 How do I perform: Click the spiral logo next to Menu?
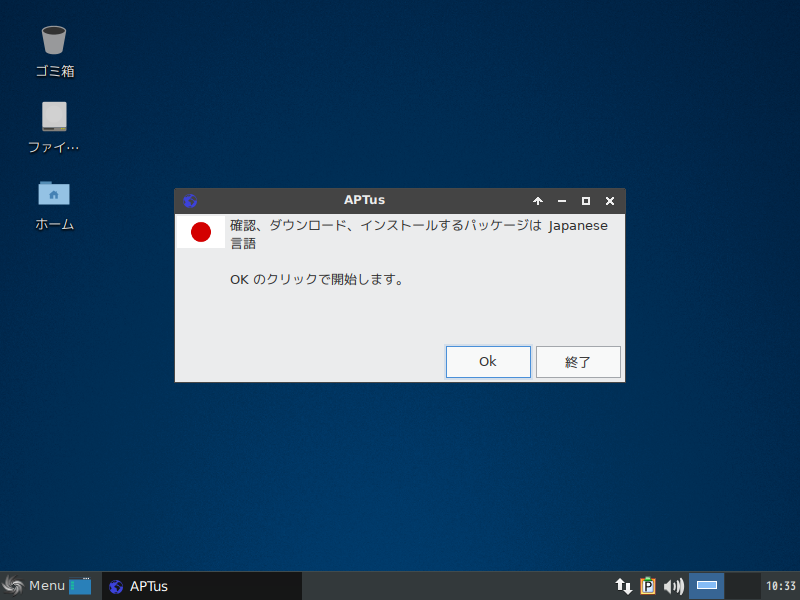(x=13, y=586)
